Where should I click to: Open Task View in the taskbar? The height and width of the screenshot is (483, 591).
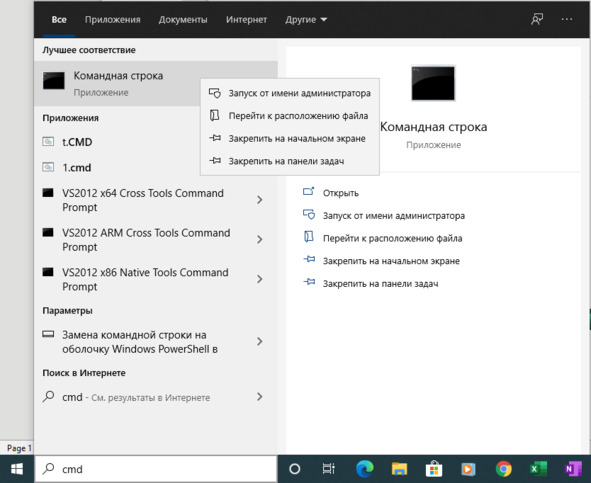329,469
